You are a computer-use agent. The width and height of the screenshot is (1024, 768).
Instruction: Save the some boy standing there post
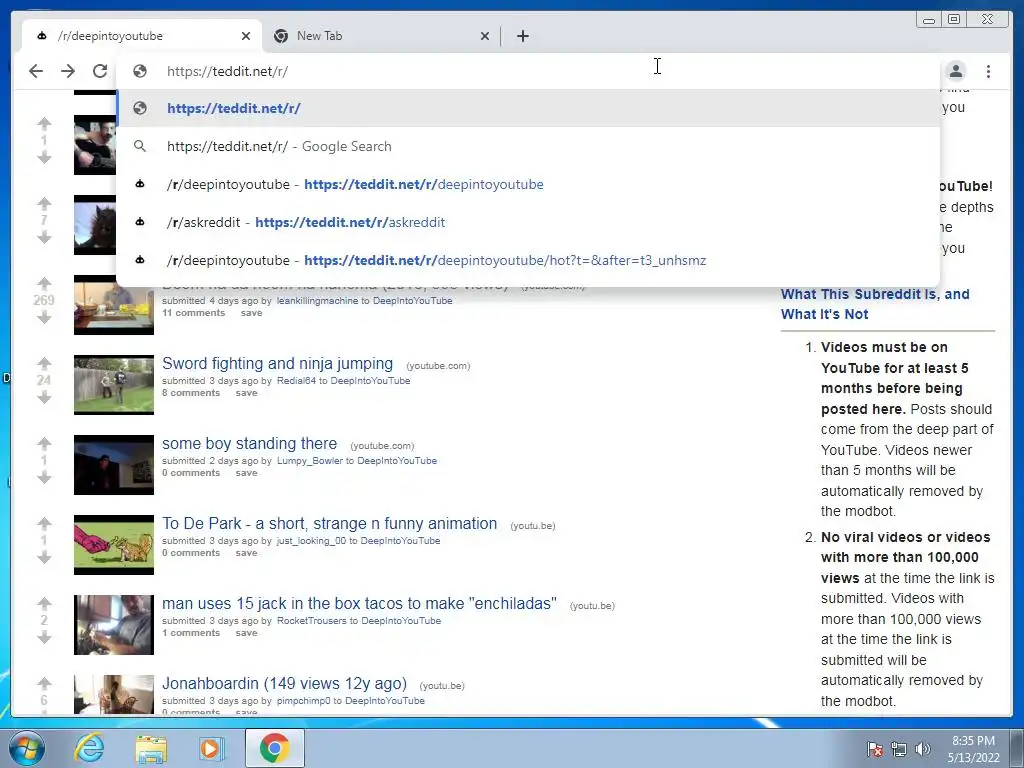[x=246, y=473]
